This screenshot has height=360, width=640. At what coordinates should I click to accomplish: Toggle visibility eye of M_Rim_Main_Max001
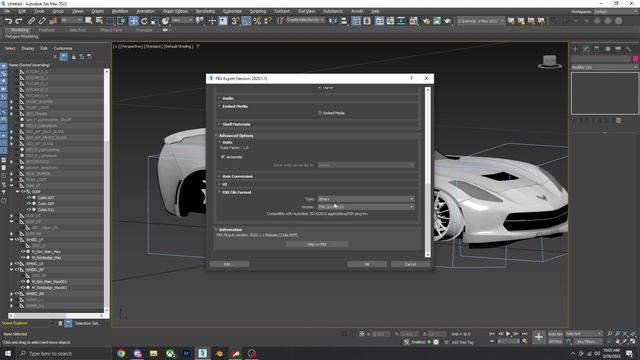(x=23, y=282)
